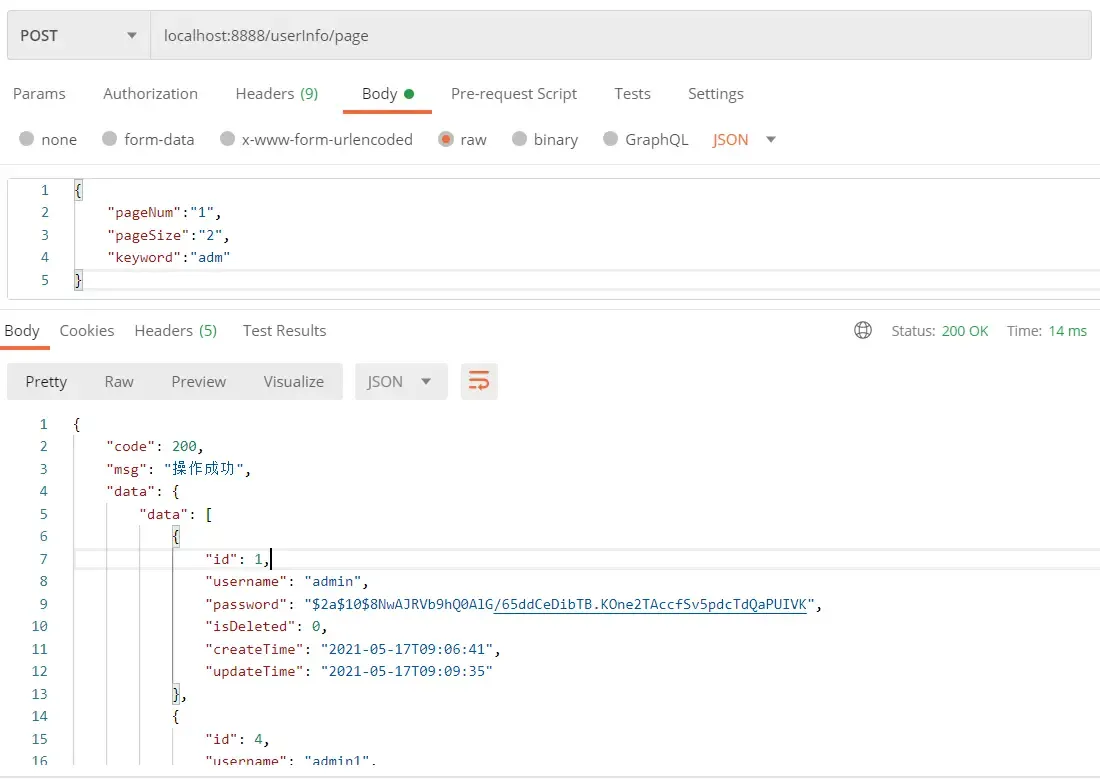This screenshot has height=779, width=1100.
Task: Open the JSON body format dropdown
Action: [x=743, y=140]
